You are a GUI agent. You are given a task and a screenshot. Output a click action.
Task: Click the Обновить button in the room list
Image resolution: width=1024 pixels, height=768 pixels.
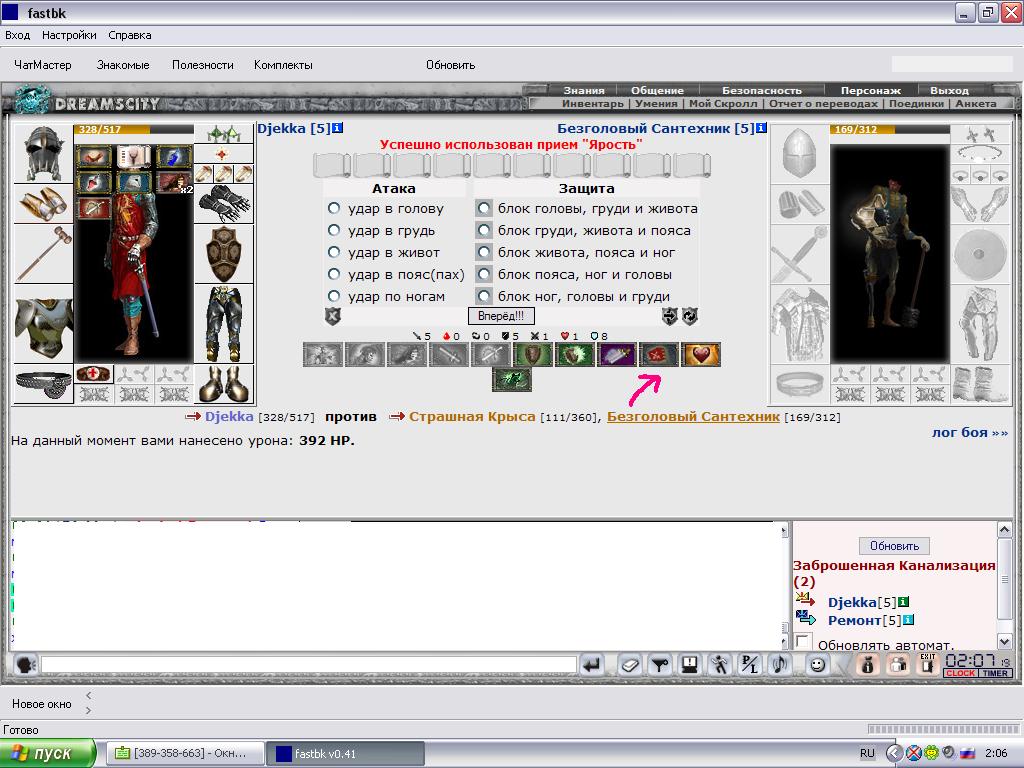895,546
